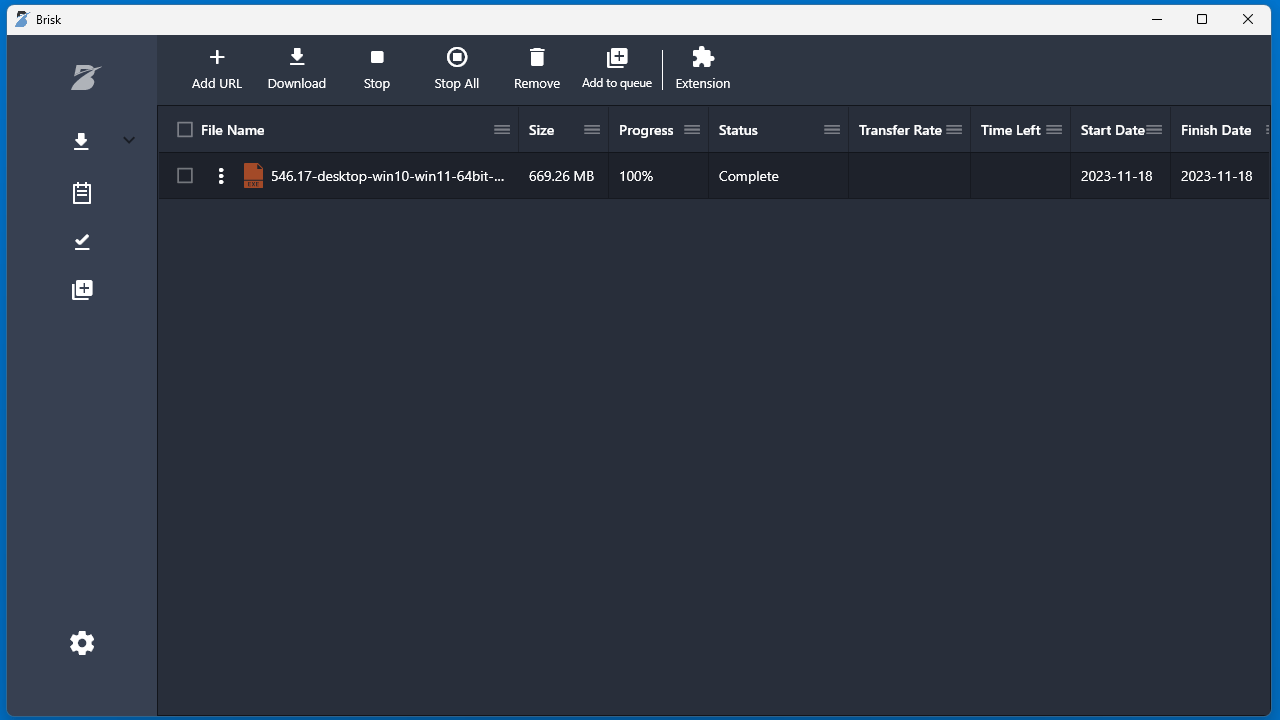
Task: Click Finish Date cell 2023-11-18
Action: (1216, 176)
